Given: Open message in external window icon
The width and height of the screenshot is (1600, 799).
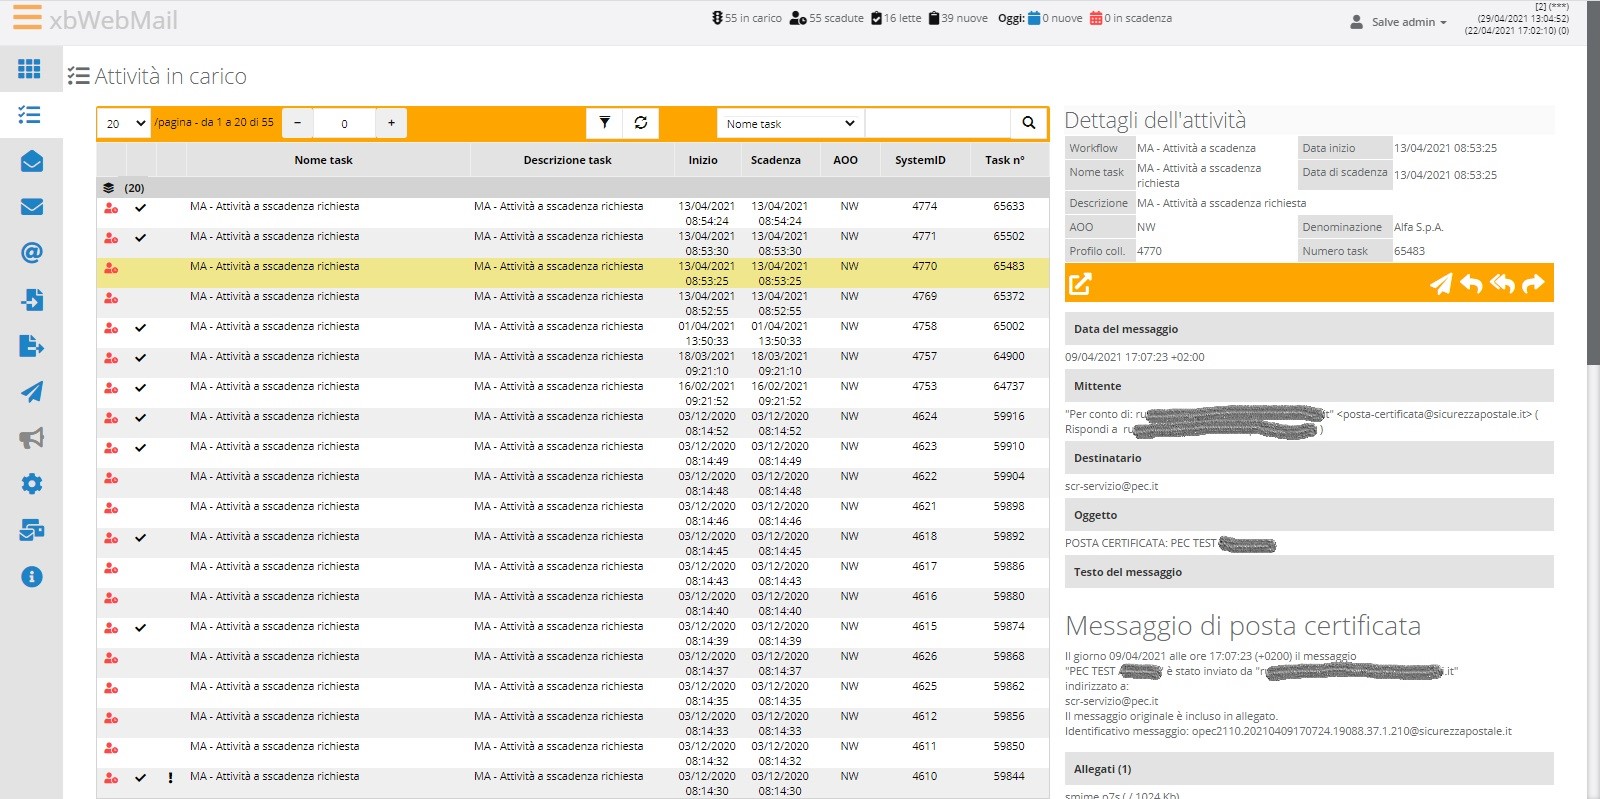Looking at the screenshot, I should [x=1080, y=284].
